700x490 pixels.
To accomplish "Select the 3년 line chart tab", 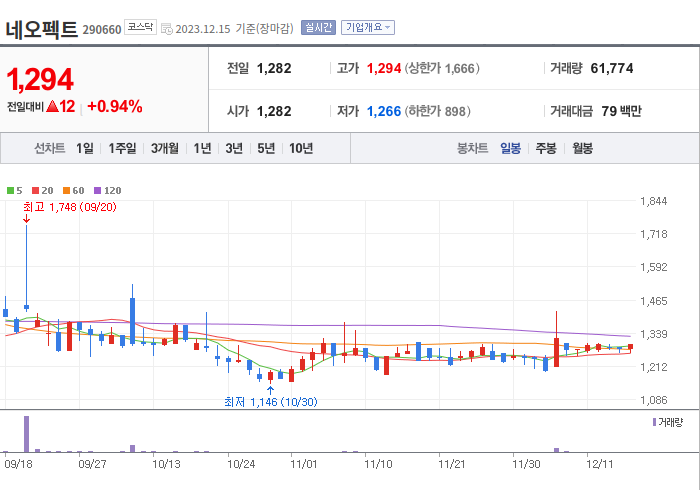I will pyautogui.click(x=234, y=148).
